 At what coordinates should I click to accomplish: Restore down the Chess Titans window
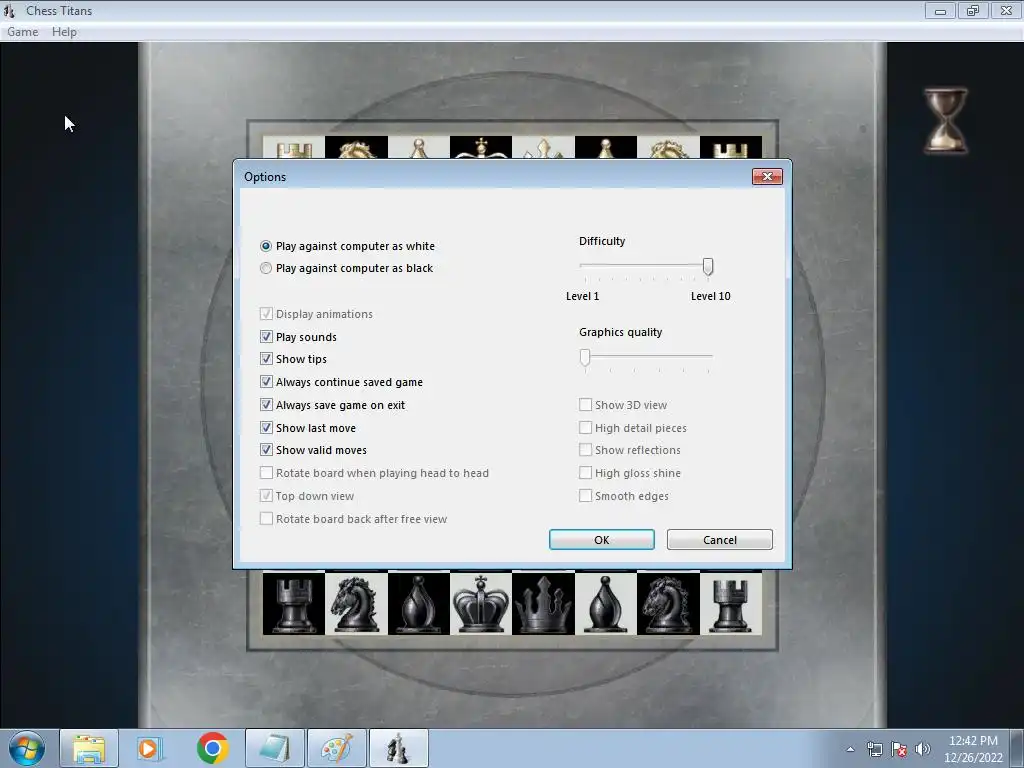coord(973,10)
